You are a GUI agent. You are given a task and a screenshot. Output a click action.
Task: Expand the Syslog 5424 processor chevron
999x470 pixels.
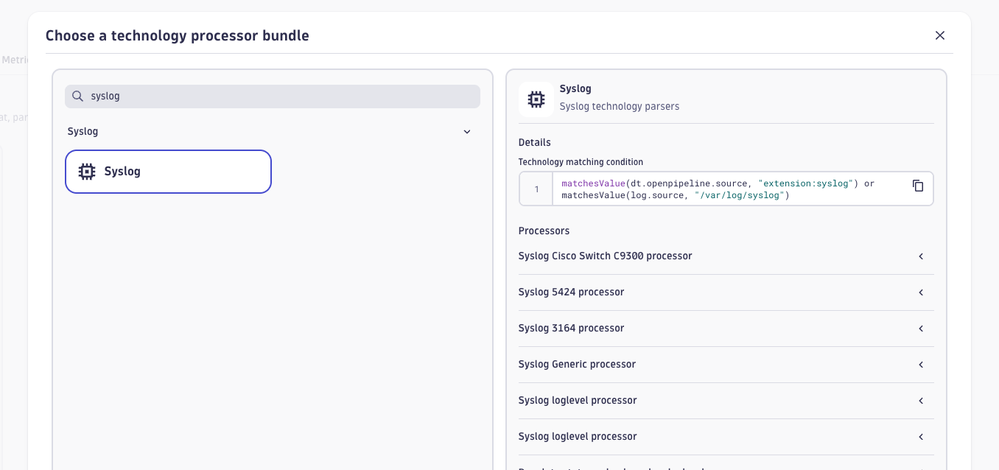click(x=920, y=293)
